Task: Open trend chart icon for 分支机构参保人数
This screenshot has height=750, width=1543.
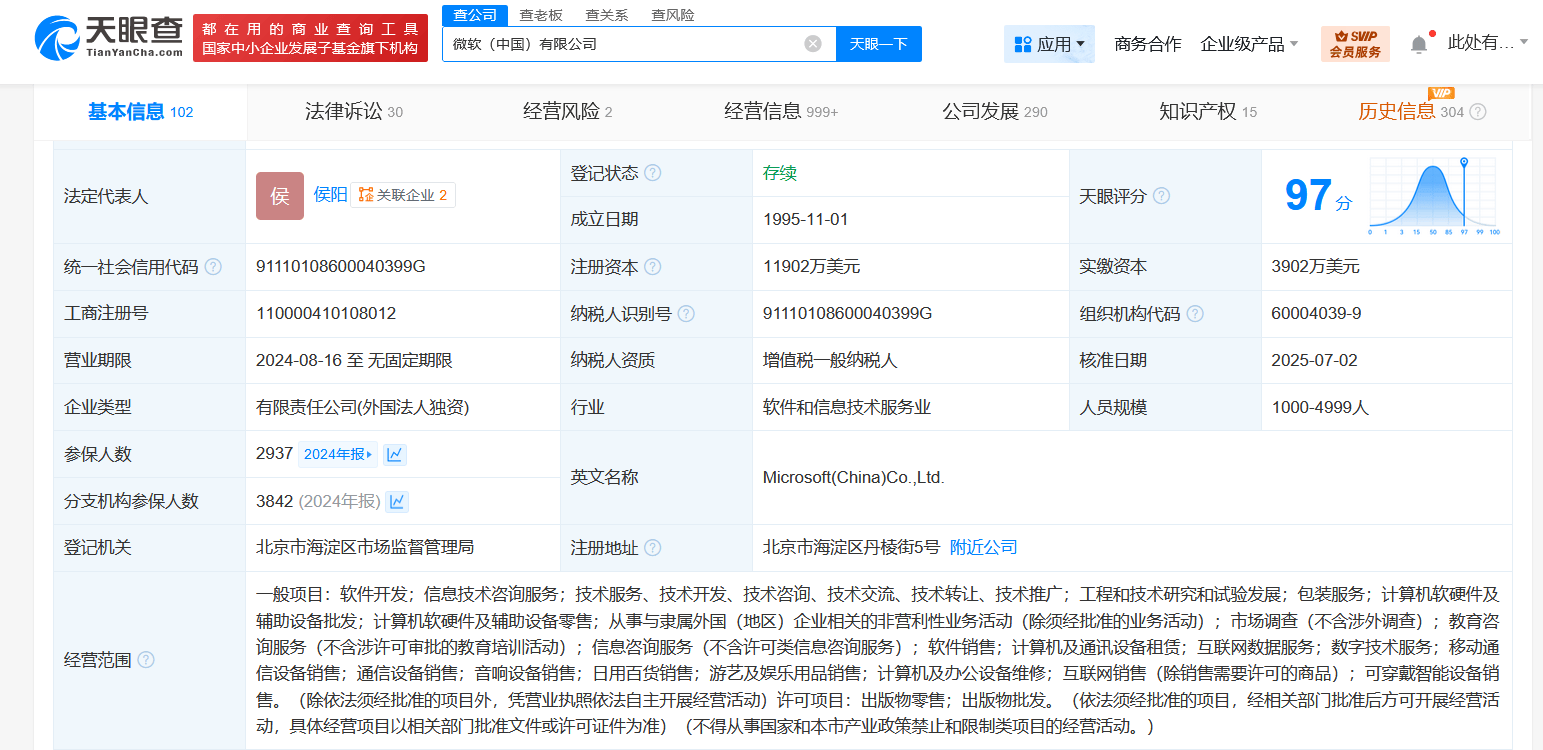Action: (397, 501)
